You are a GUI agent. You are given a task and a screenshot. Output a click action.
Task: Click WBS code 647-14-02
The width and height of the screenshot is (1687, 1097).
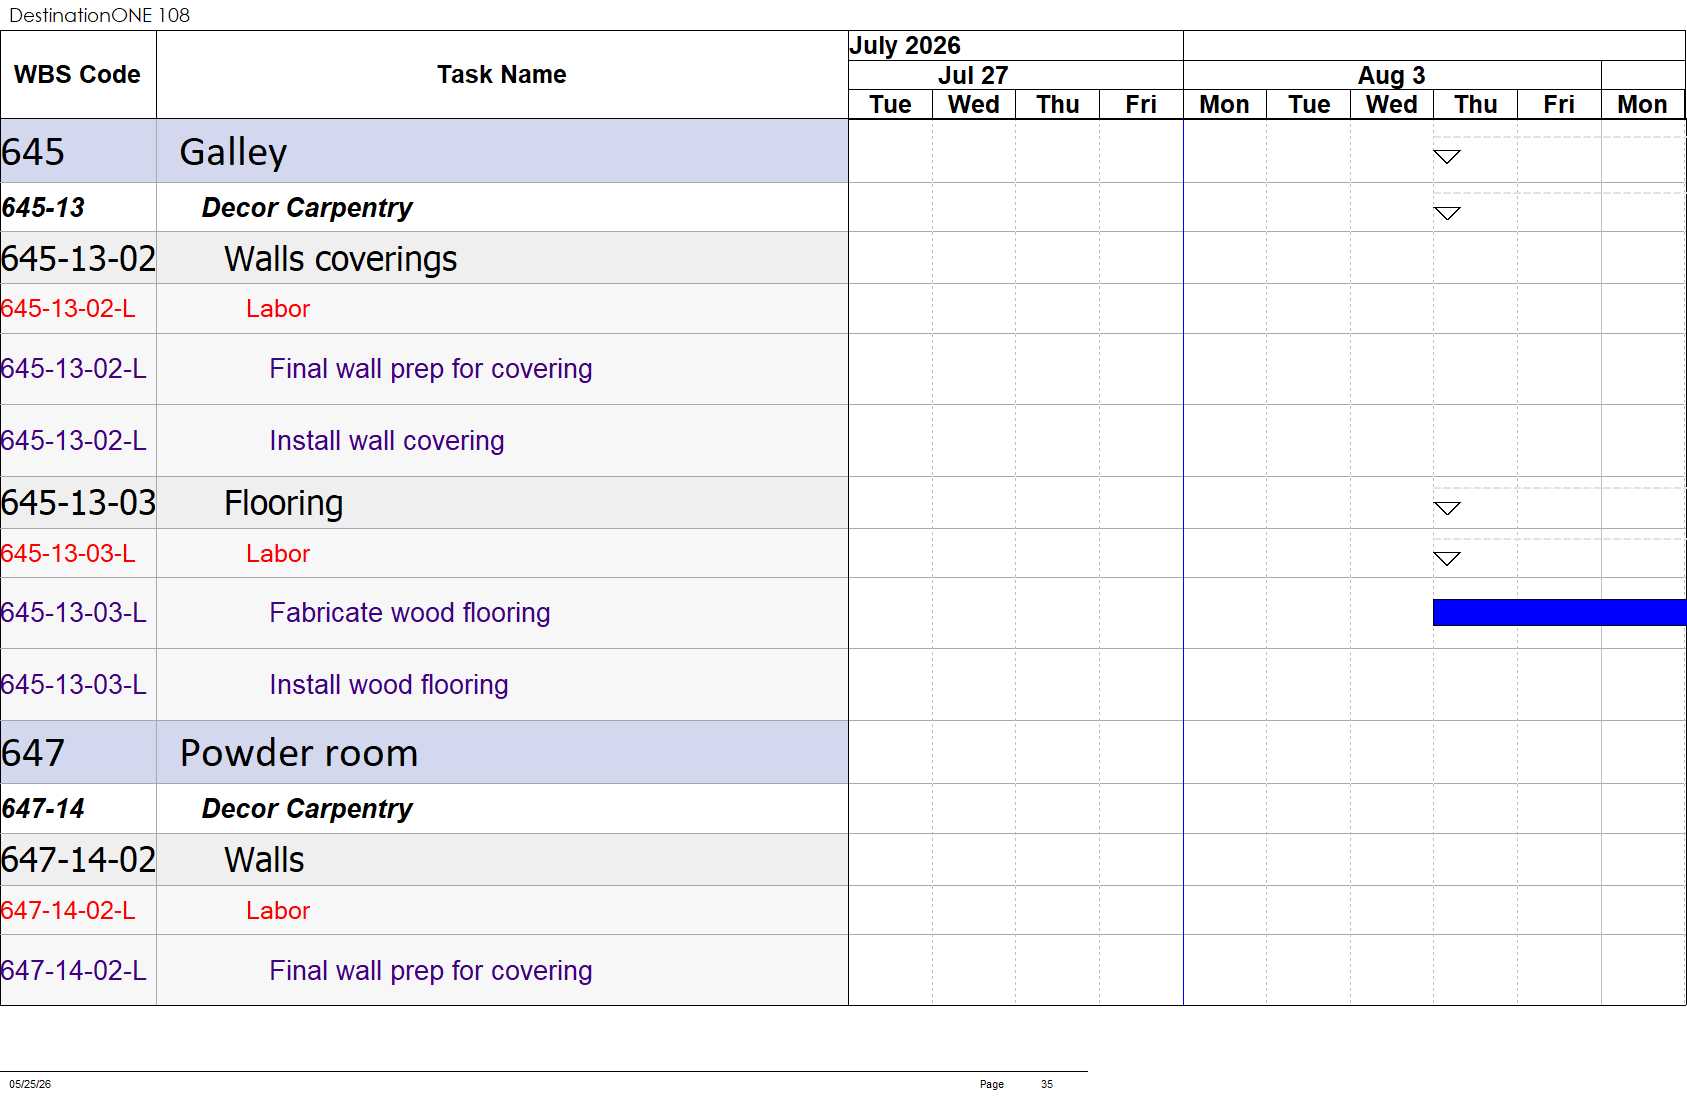[79, 860]
